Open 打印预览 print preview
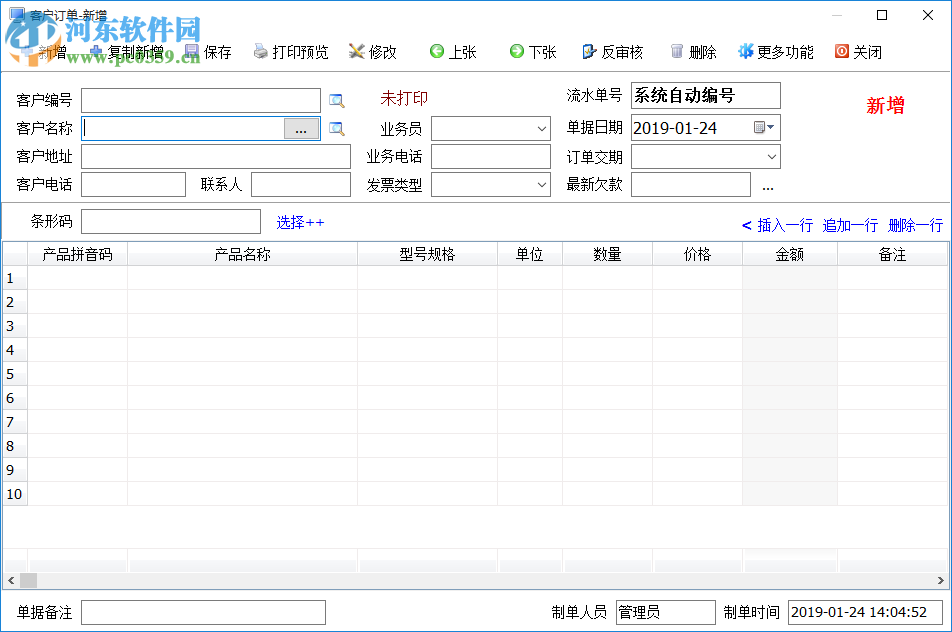This screenshot has height=632, width=952. pos(290,51)
